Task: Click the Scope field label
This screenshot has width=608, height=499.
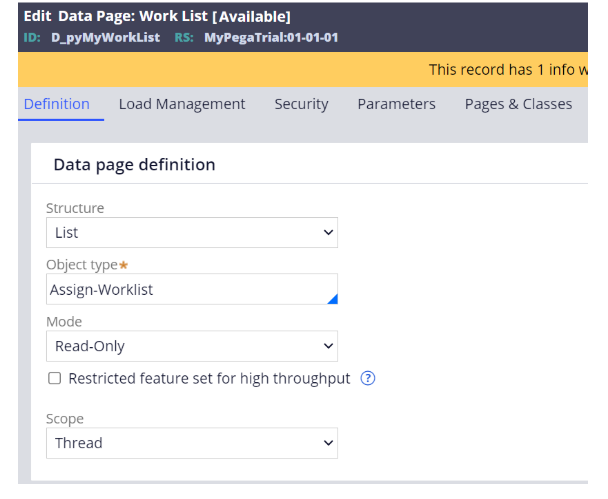Action: 65,419
